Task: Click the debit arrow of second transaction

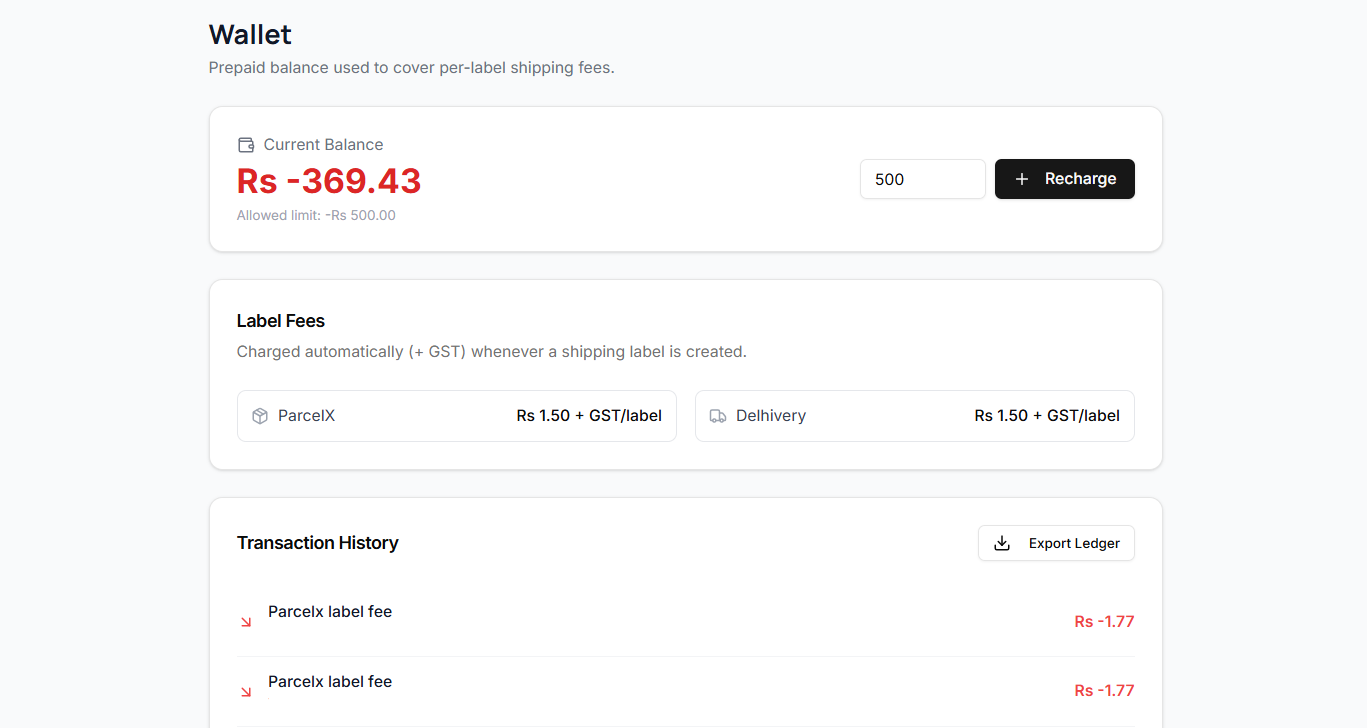Action: coord(246,692)
